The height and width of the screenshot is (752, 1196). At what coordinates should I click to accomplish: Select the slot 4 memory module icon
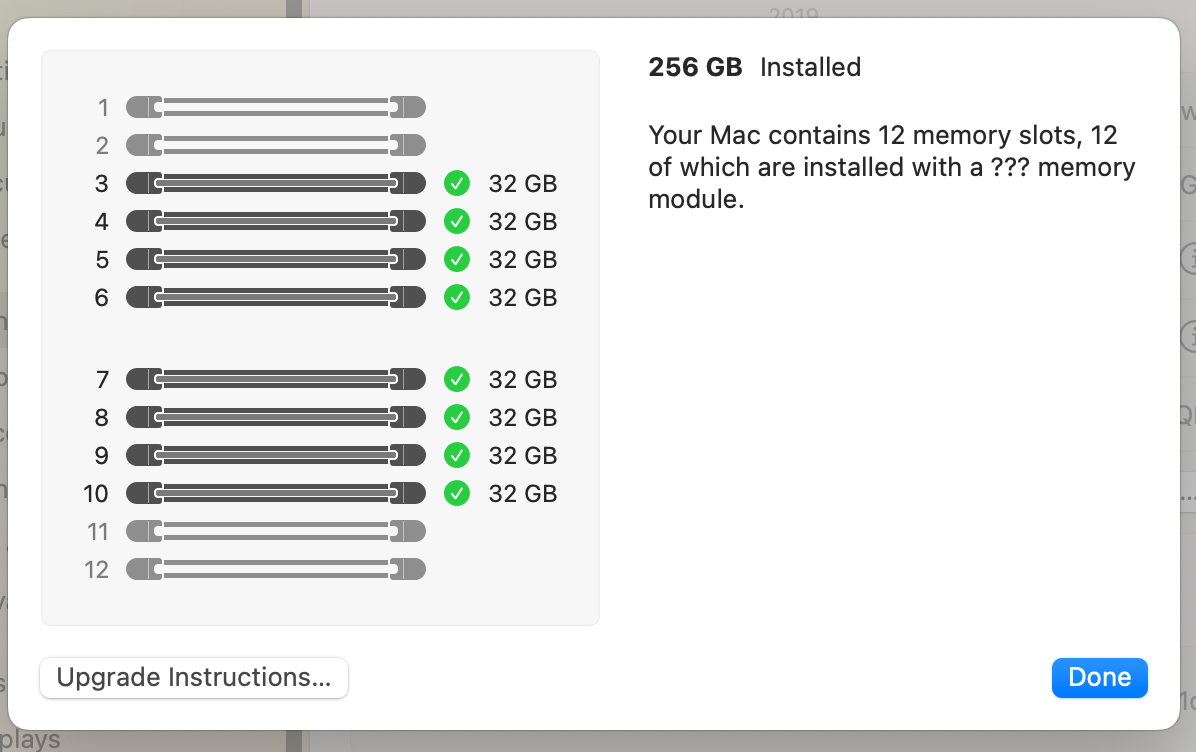coord(276,221)
